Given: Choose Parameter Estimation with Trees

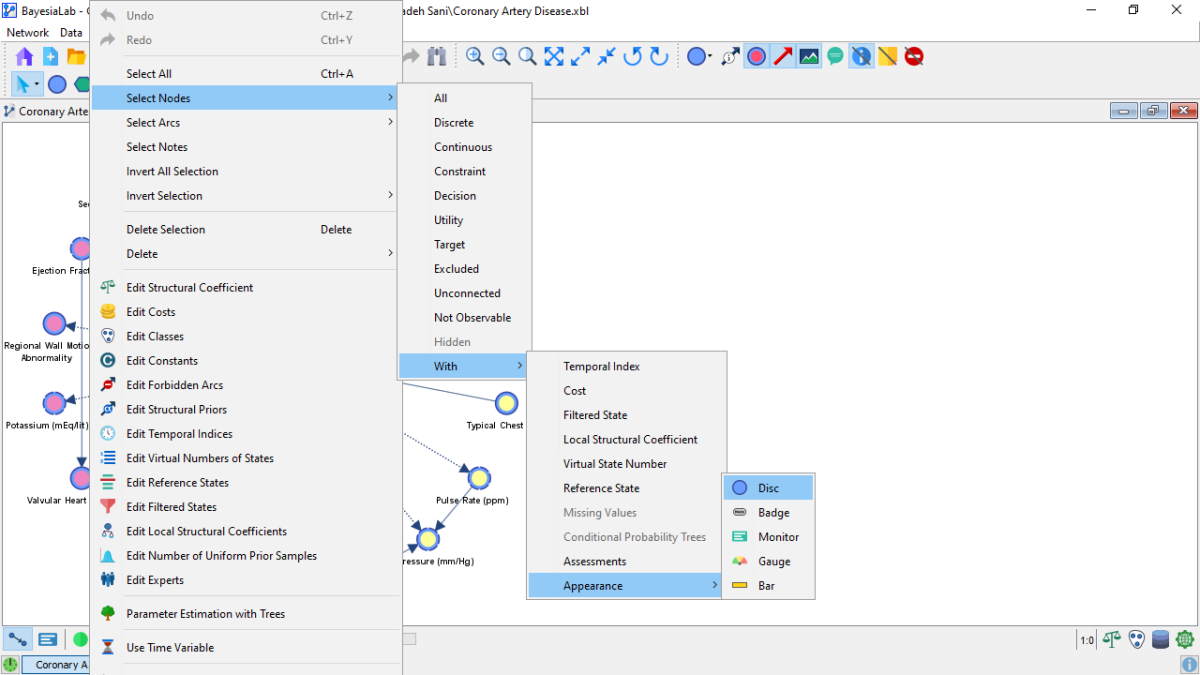Looking at the screenshot, I should (246, 614).
